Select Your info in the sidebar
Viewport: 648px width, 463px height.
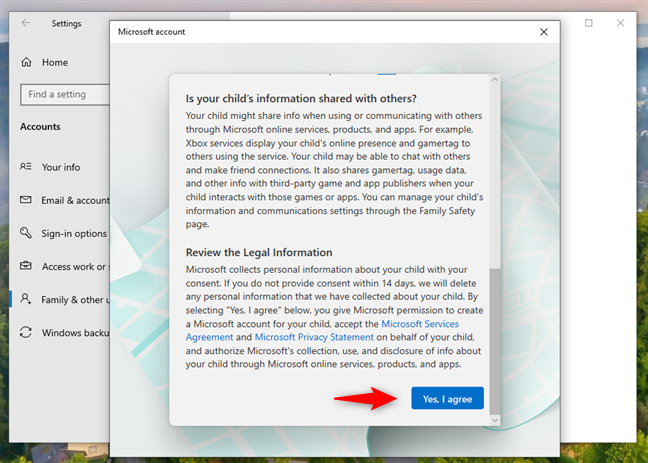[x=61, y=167]
